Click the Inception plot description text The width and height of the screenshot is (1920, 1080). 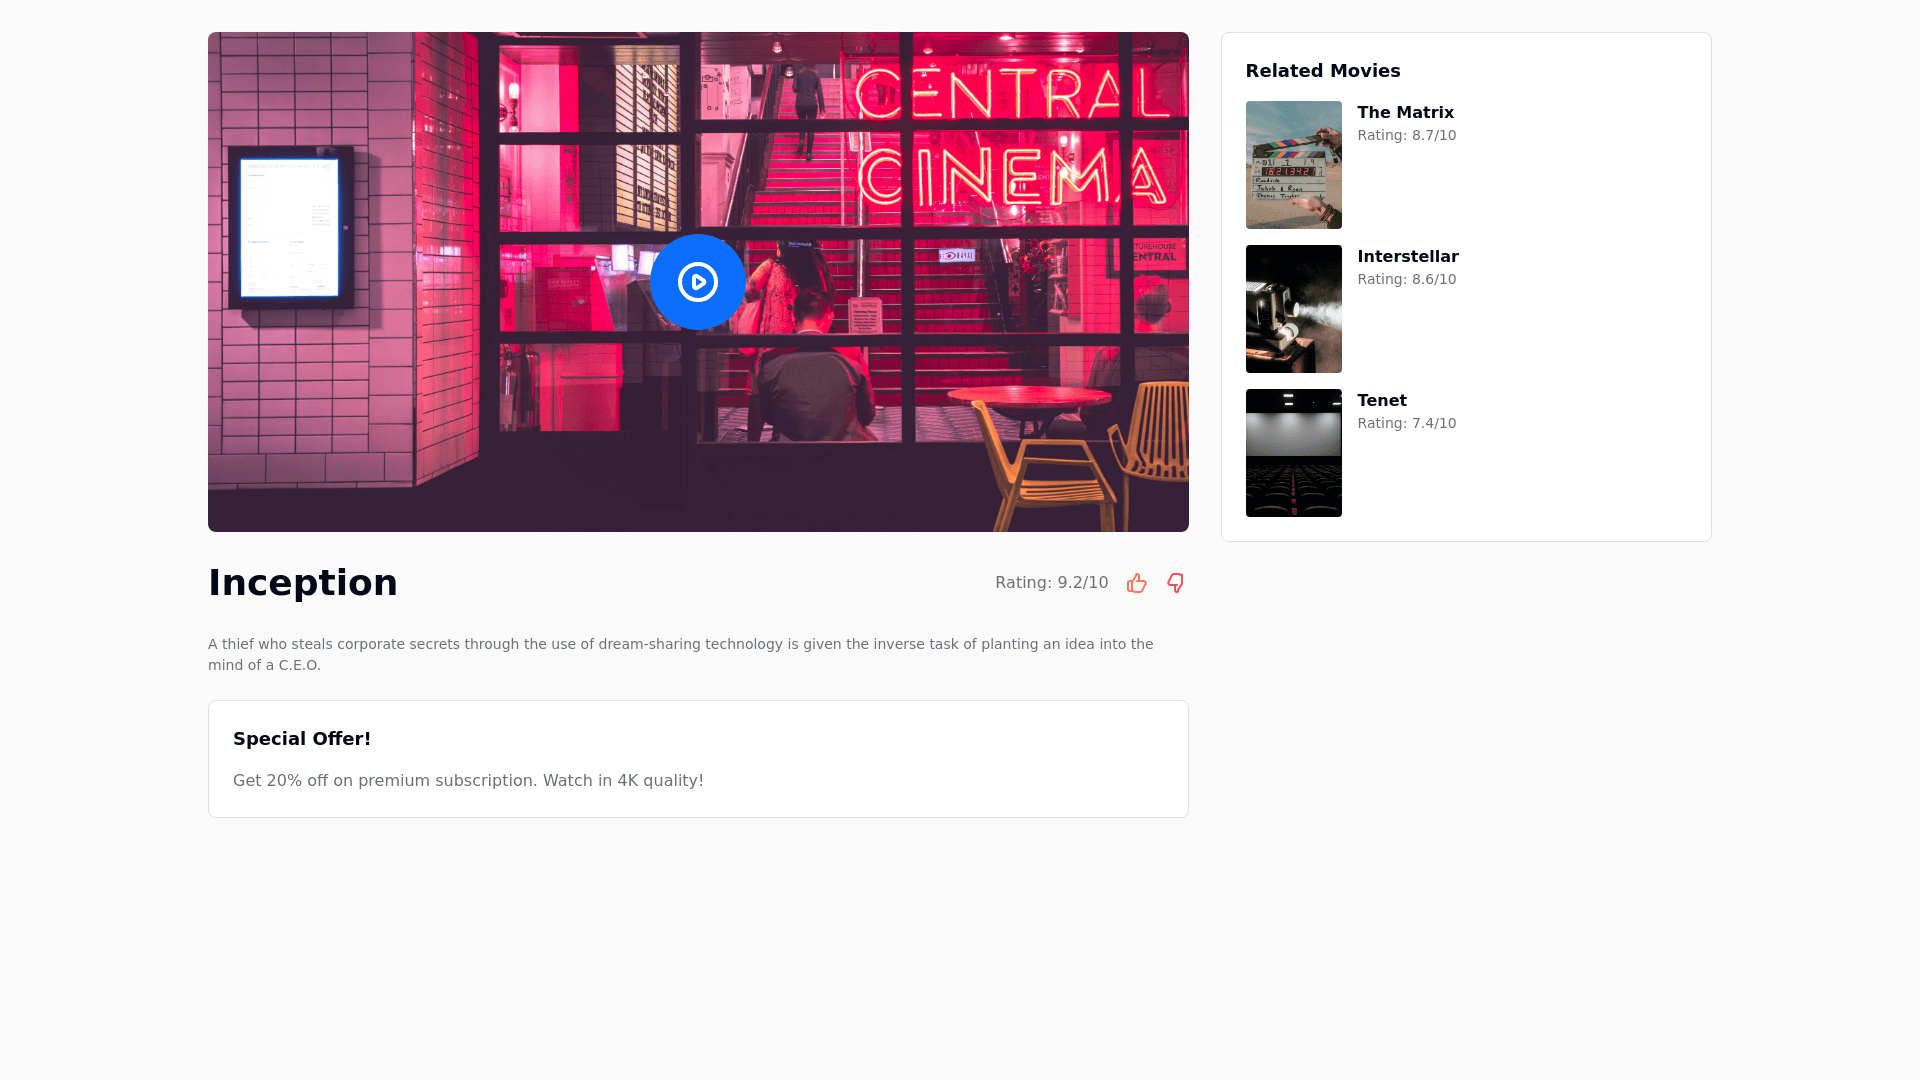coord(680,654)
